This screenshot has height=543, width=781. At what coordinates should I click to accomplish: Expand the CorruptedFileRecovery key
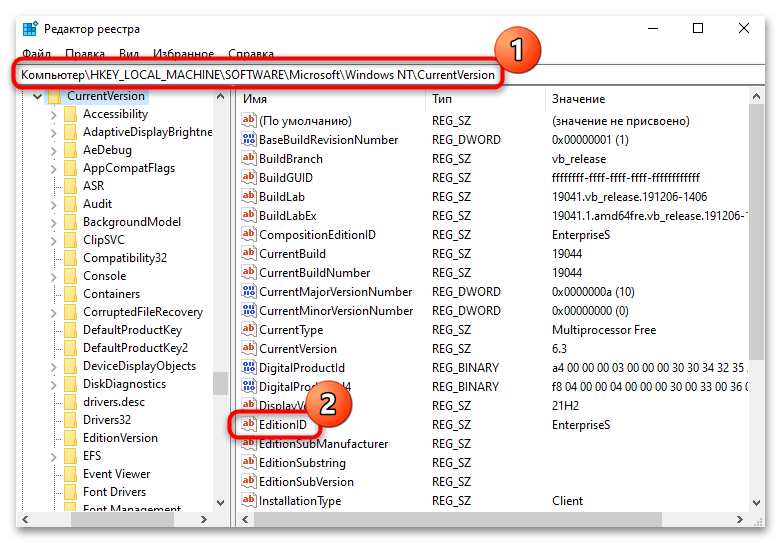pos(54,312)
